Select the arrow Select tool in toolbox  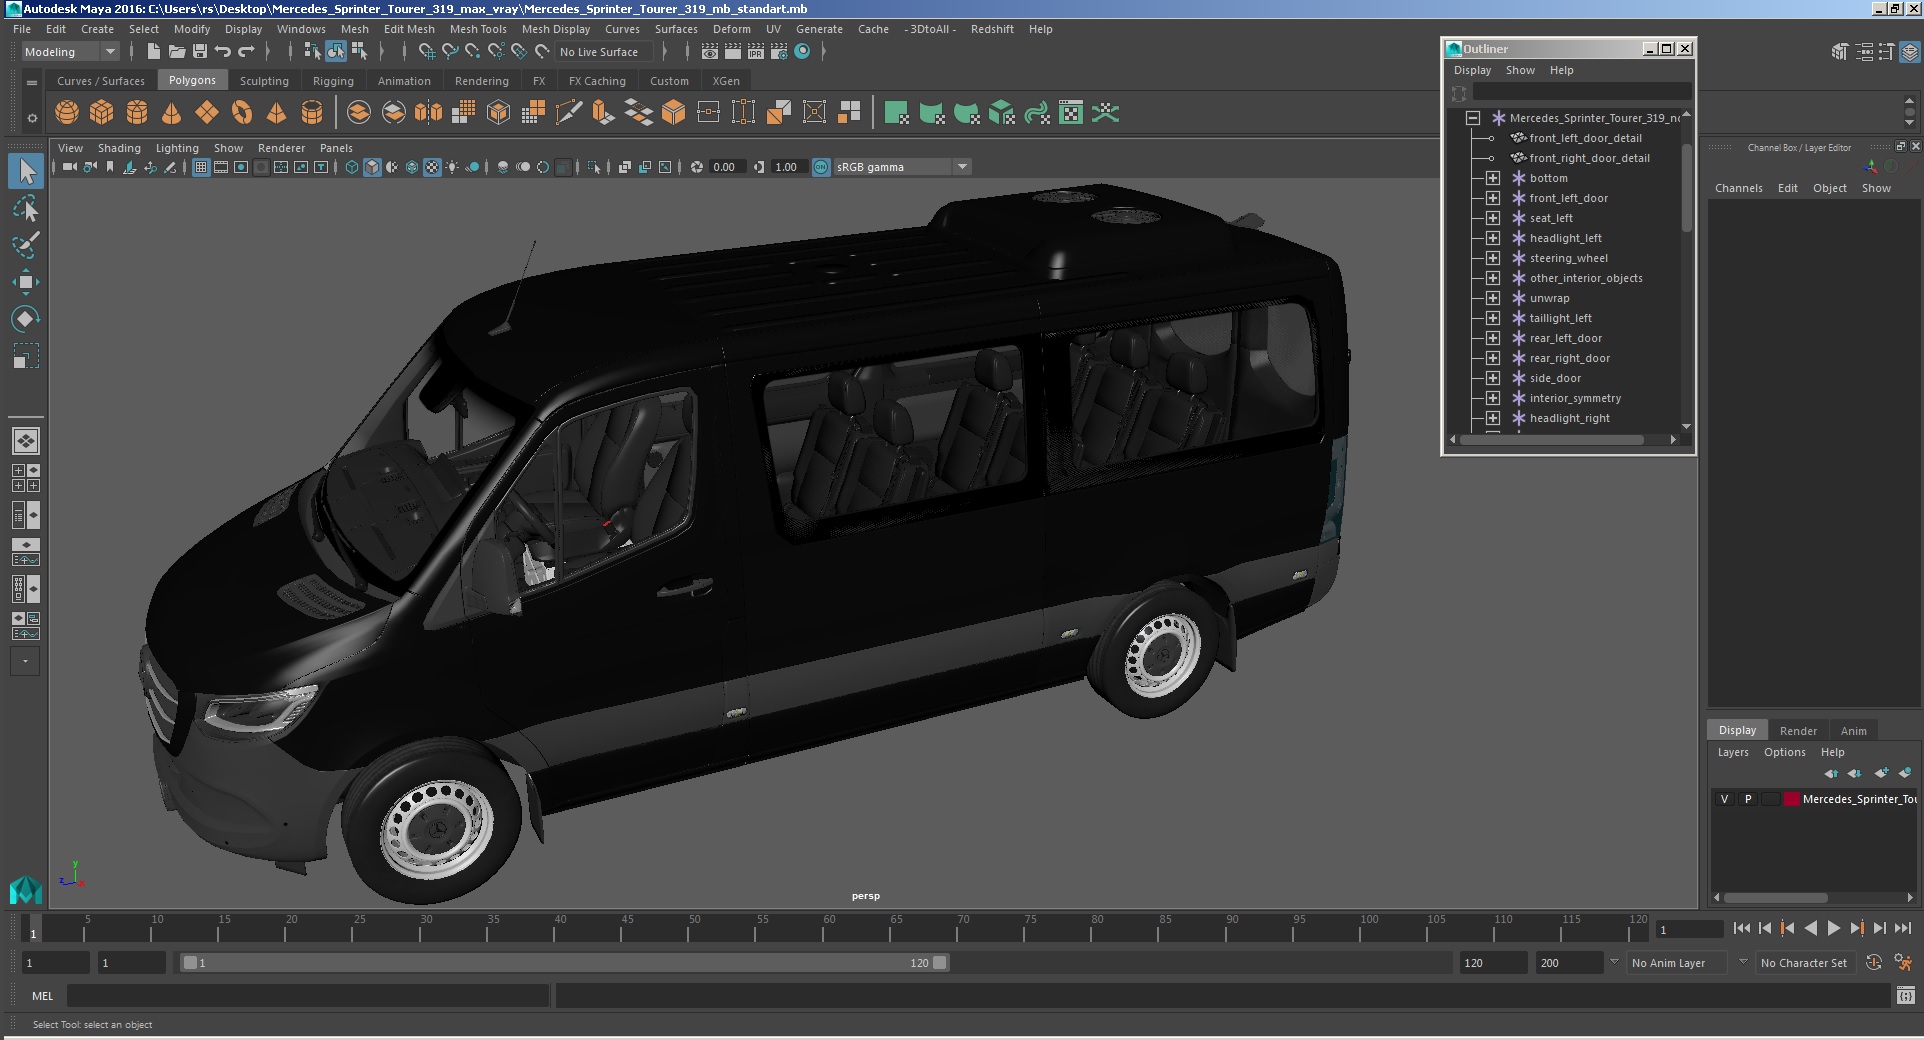pyautogui.click(x=26, y=172)
